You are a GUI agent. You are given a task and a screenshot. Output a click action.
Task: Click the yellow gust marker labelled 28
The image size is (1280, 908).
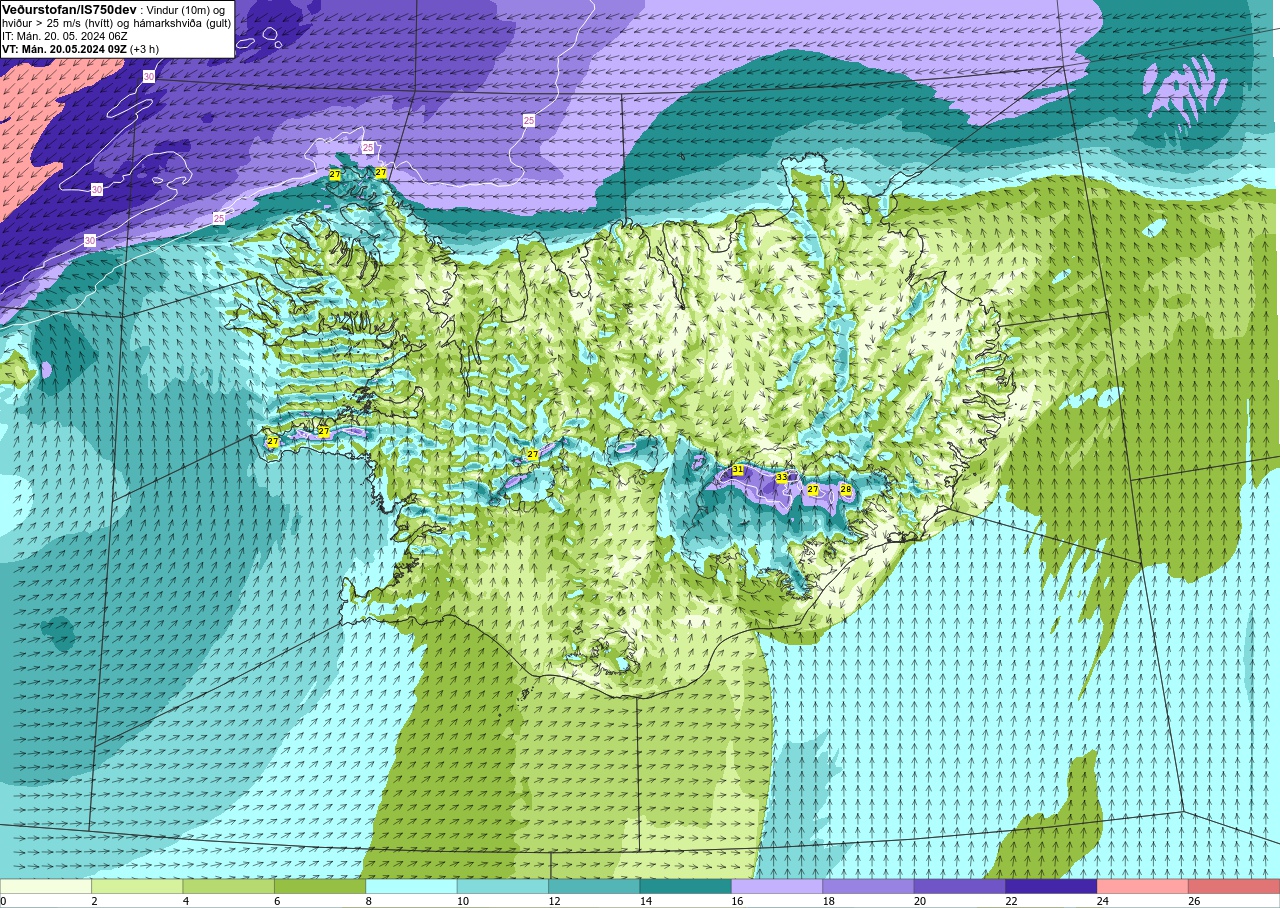click(846, 489)
